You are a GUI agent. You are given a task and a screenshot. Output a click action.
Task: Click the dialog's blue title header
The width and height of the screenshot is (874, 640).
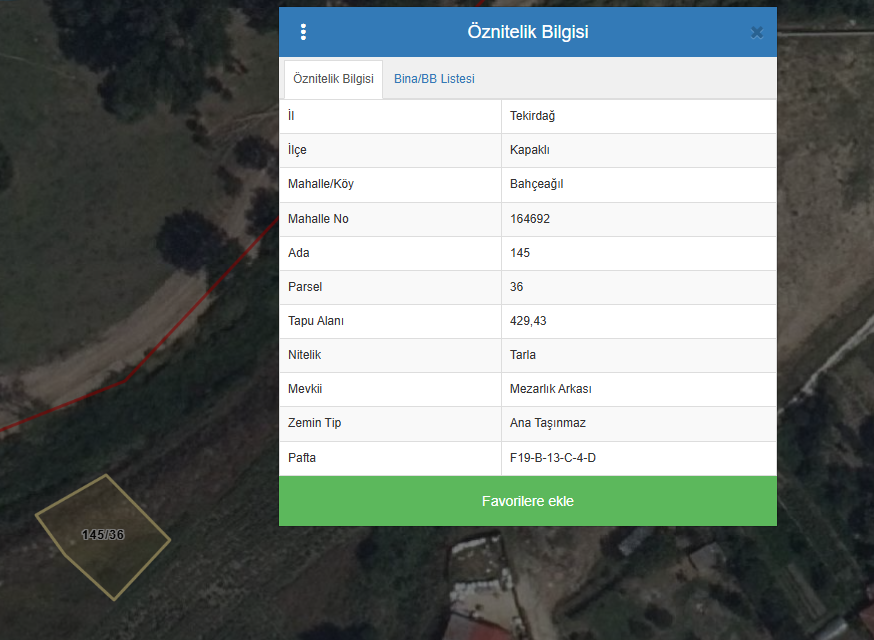[527, 32]
